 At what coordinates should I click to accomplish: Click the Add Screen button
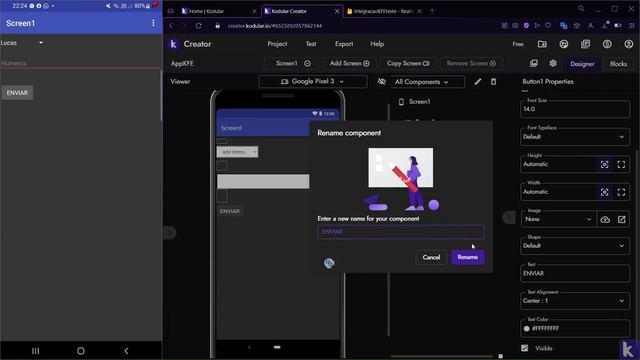point(349,63)
